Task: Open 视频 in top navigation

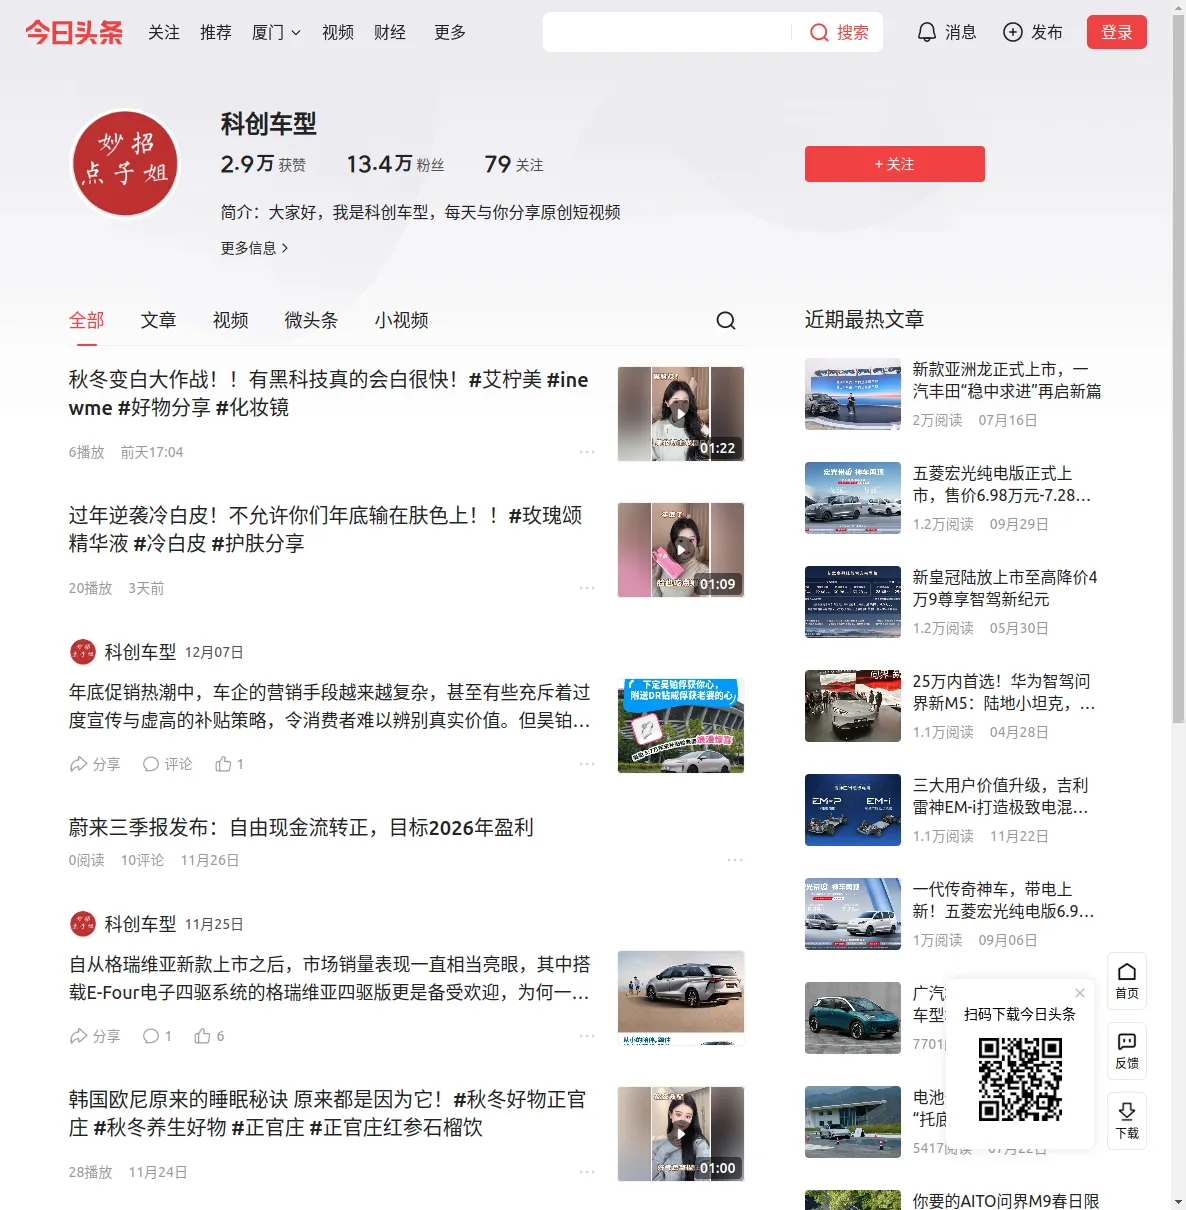Action: (338, 33)
